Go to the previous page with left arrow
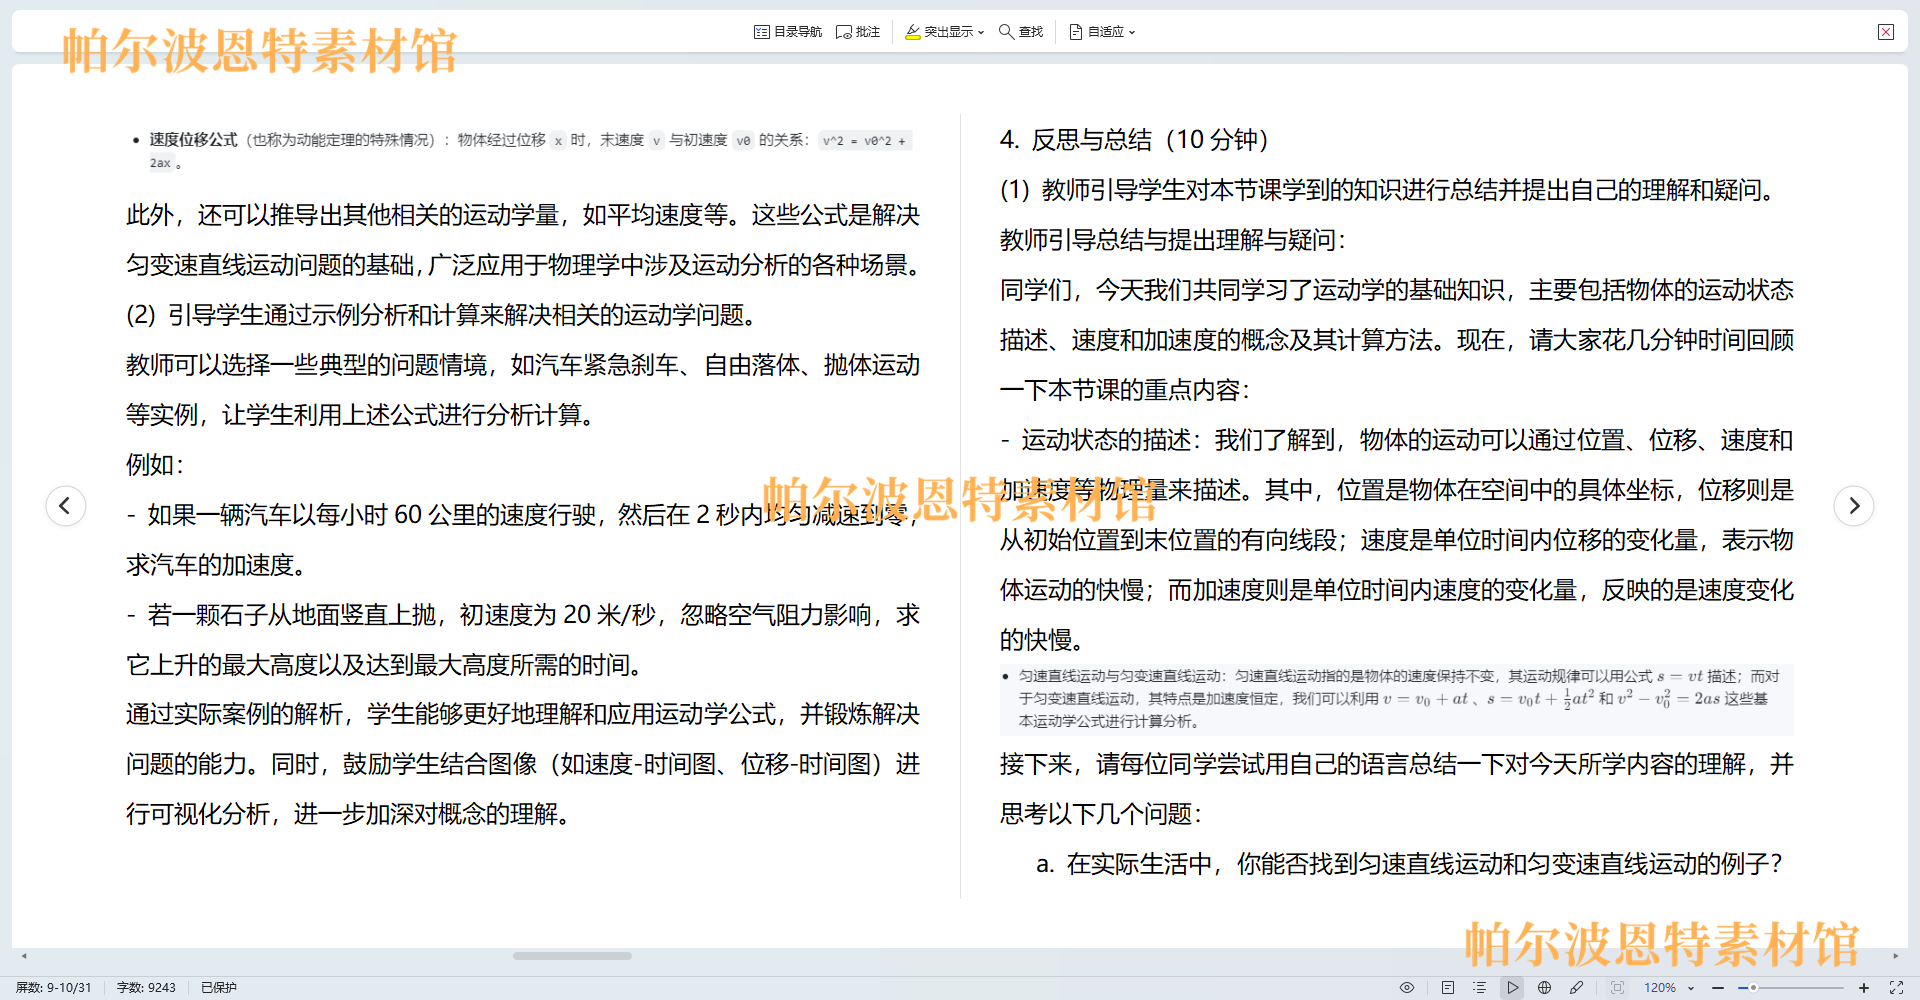This screenshot has width=1920, height=1000. (65, 505)
